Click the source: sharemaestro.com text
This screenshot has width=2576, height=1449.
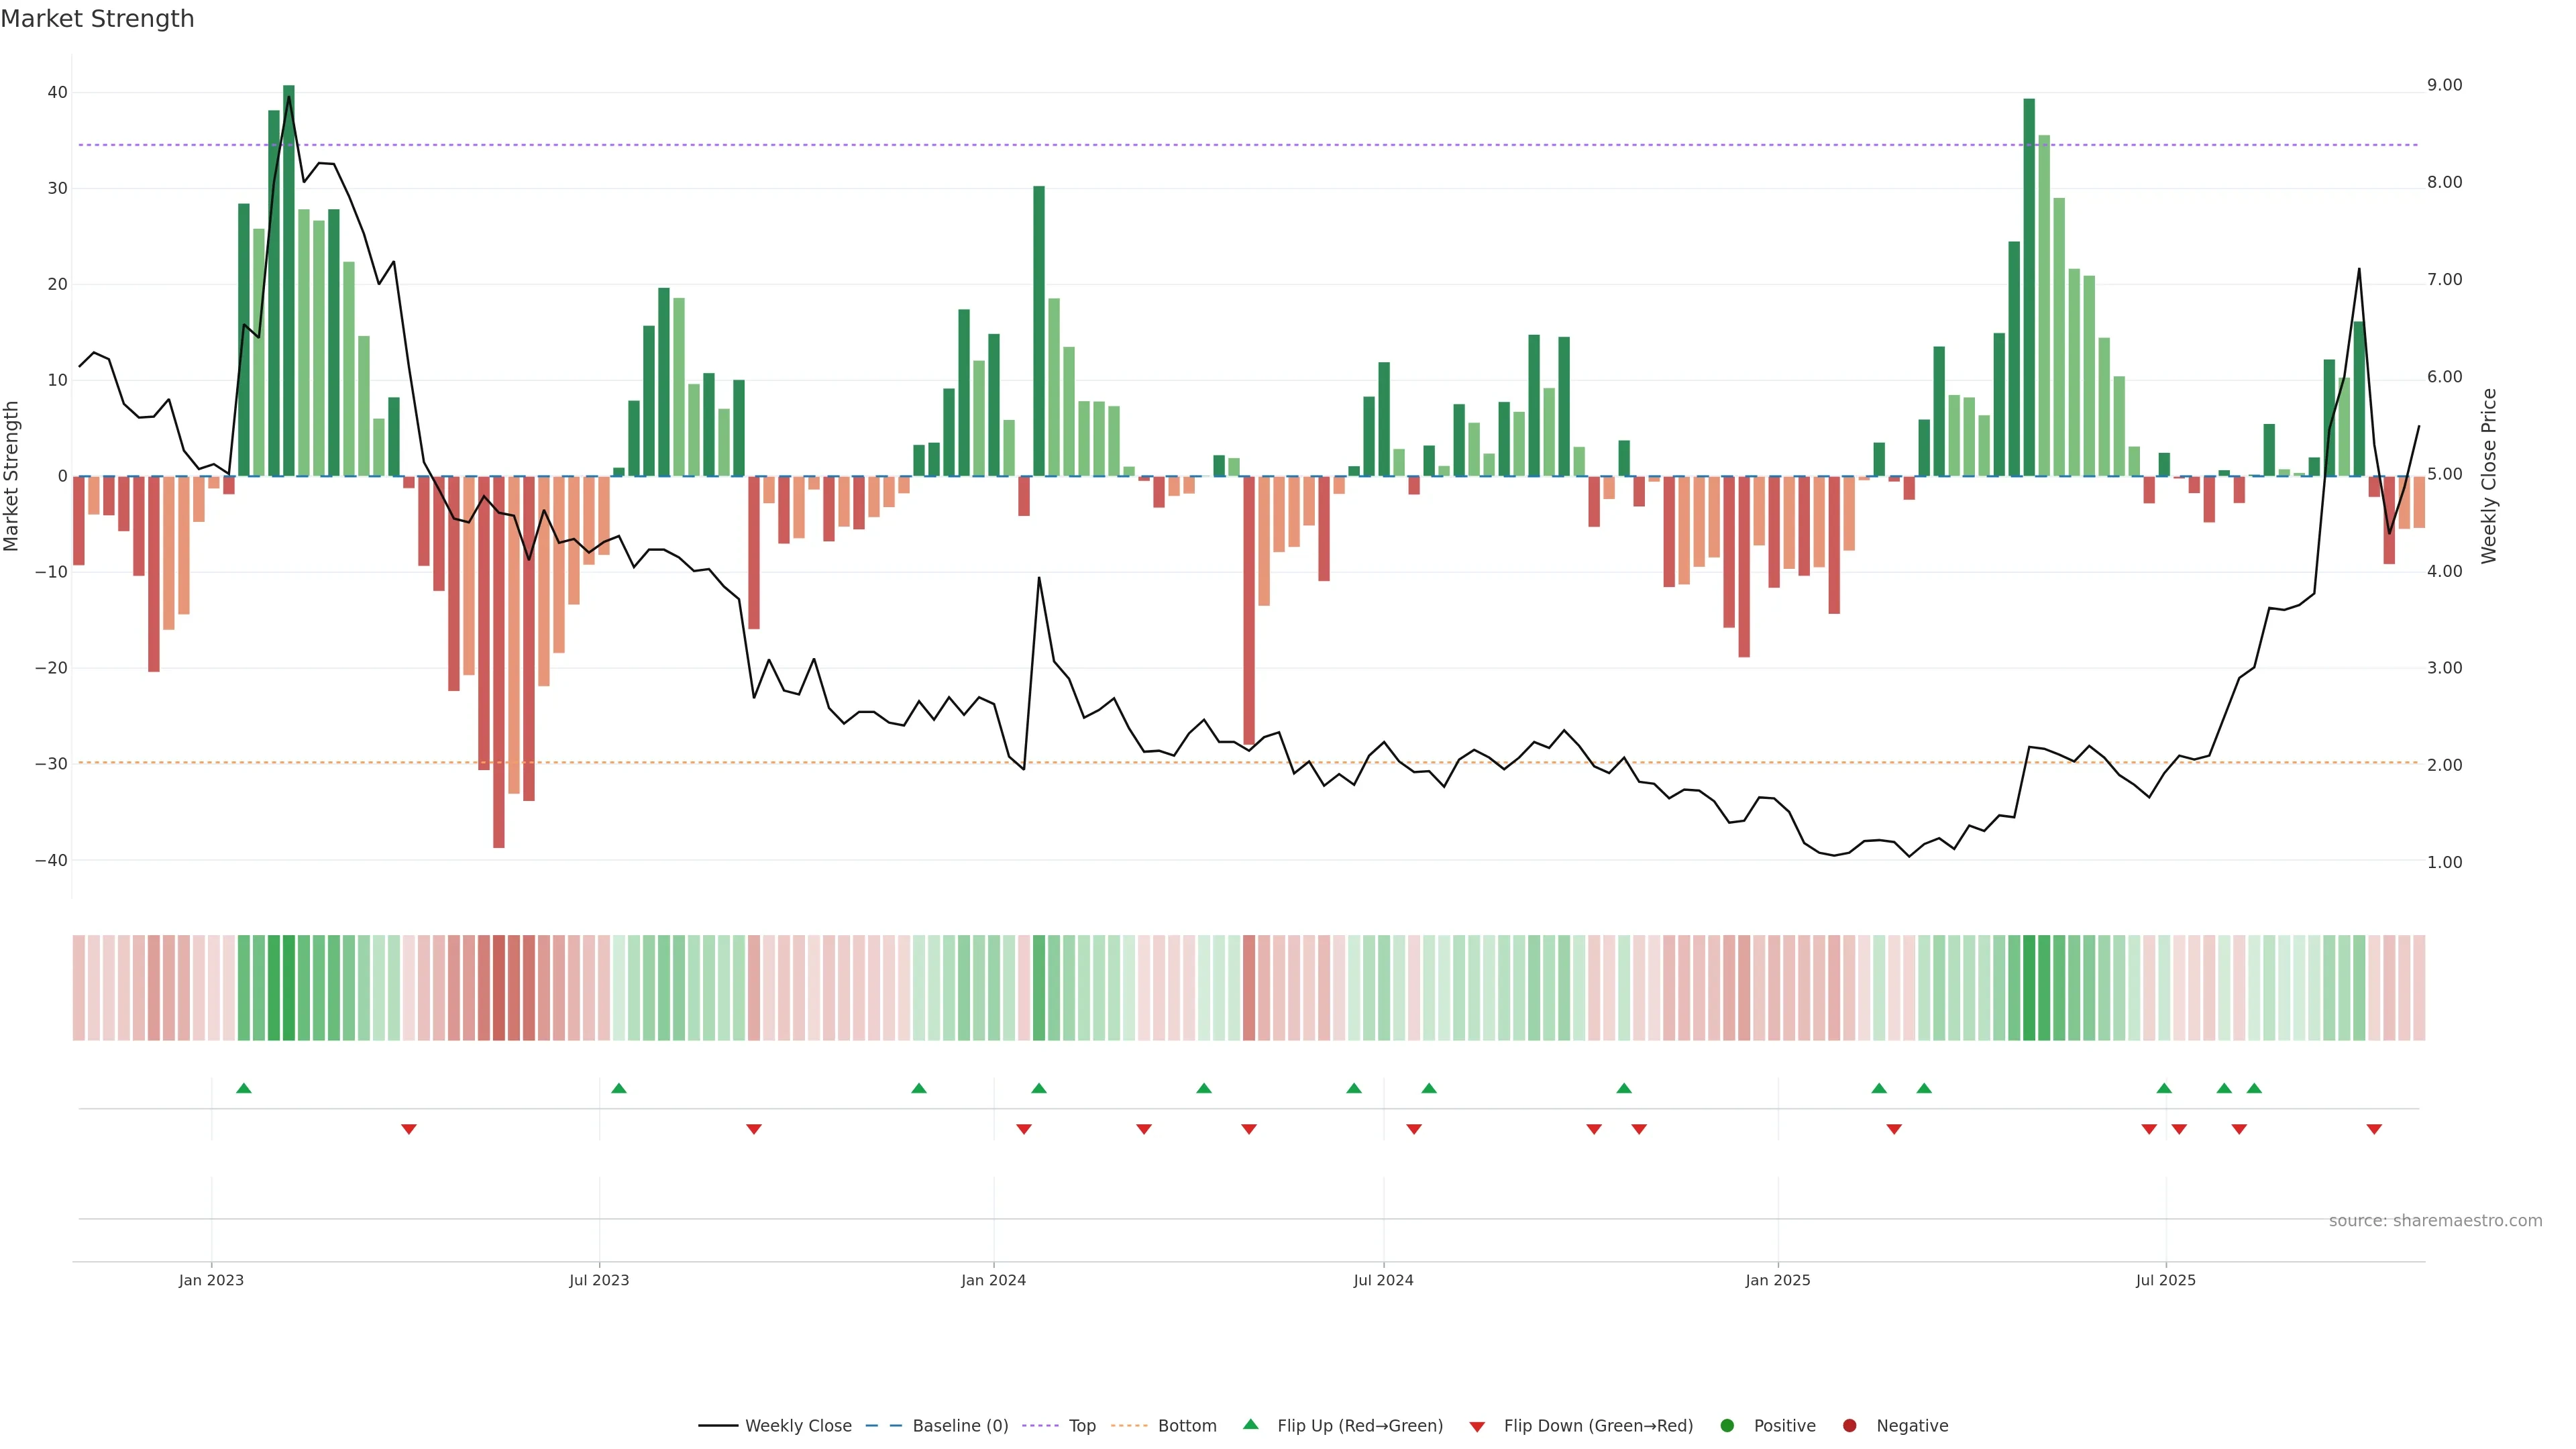click(x=2435, y=1220)
